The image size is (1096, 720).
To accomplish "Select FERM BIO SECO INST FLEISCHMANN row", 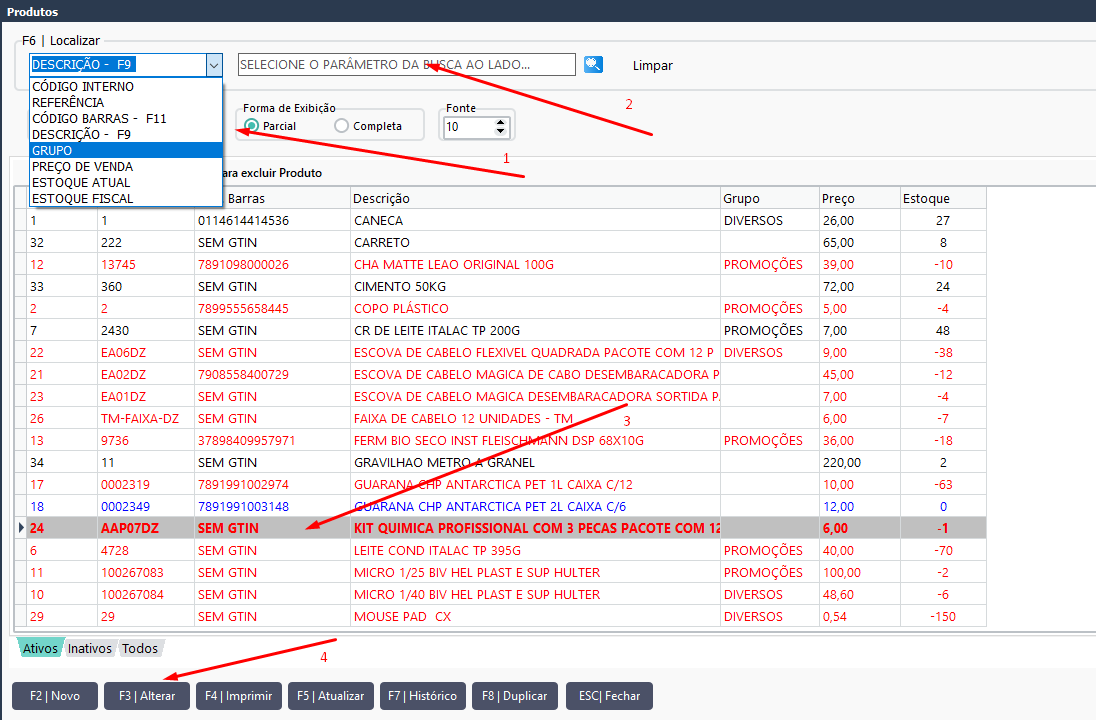I will (500, 440).
